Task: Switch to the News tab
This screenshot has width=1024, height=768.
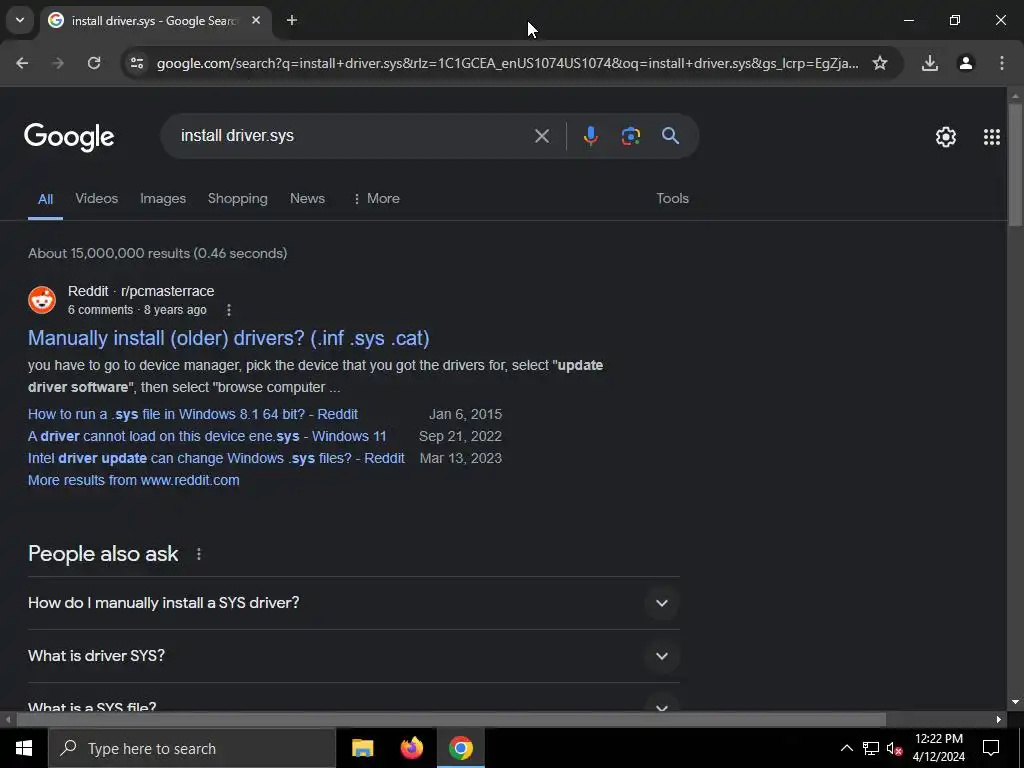Action: [x=307, y=199]
